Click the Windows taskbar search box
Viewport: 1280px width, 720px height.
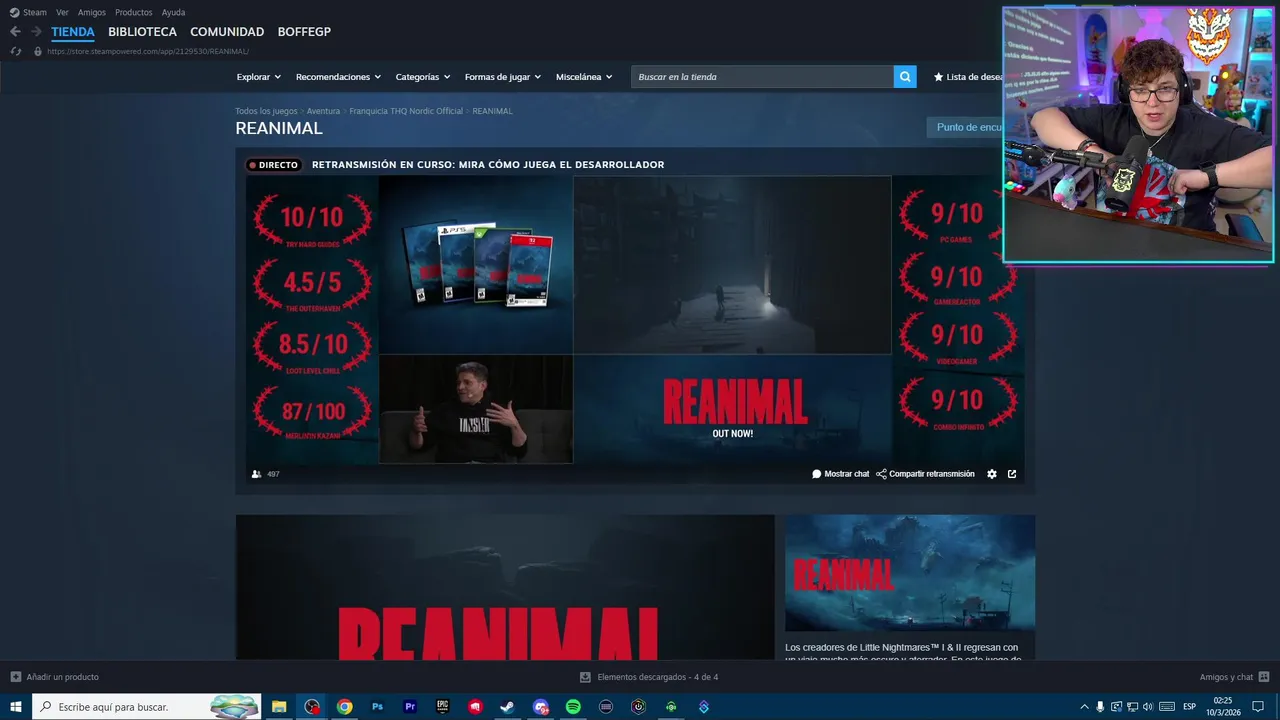(147, 707)
